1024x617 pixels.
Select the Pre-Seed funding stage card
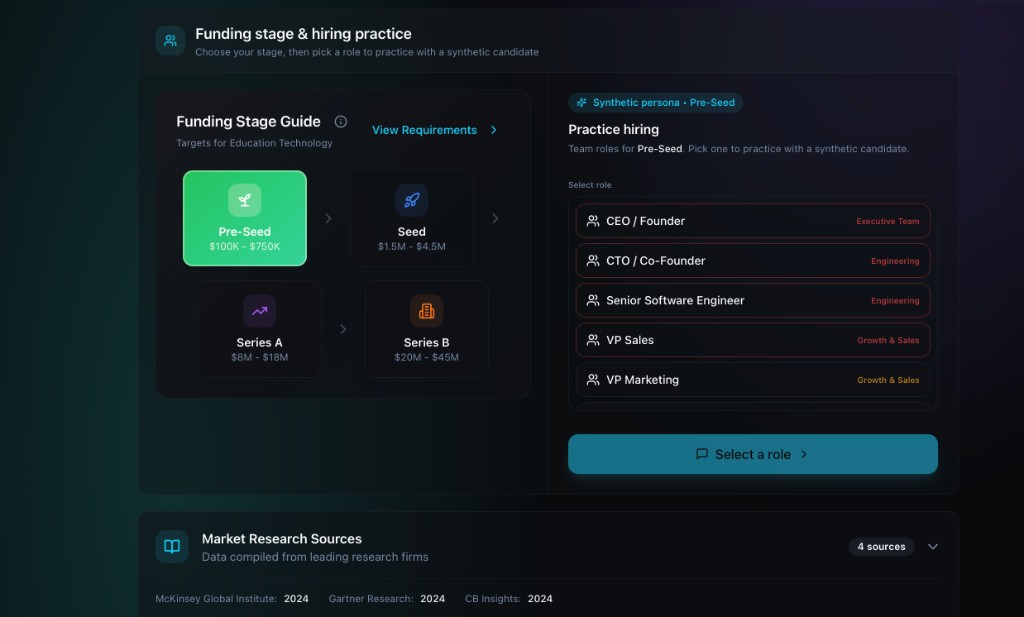245,218
